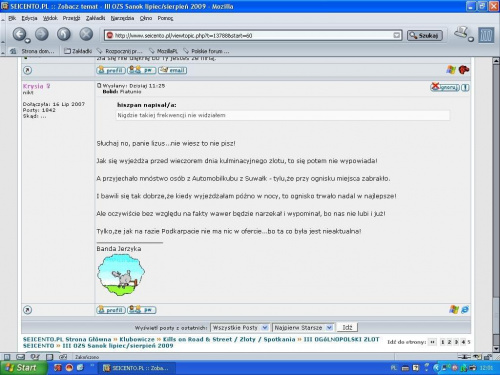Reload the page with the Reload button
This screenshot has height=375, width=500.
tap(64, 34)
